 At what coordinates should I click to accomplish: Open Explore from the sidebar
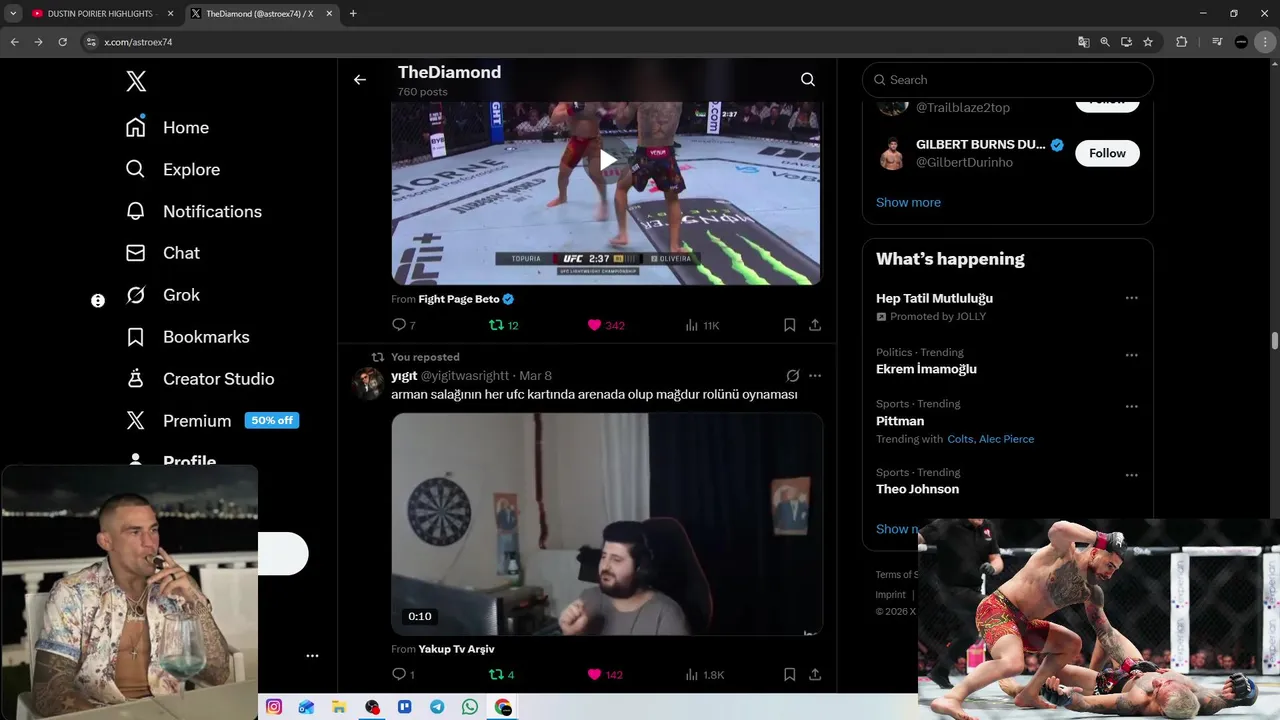tap(172, 170)
